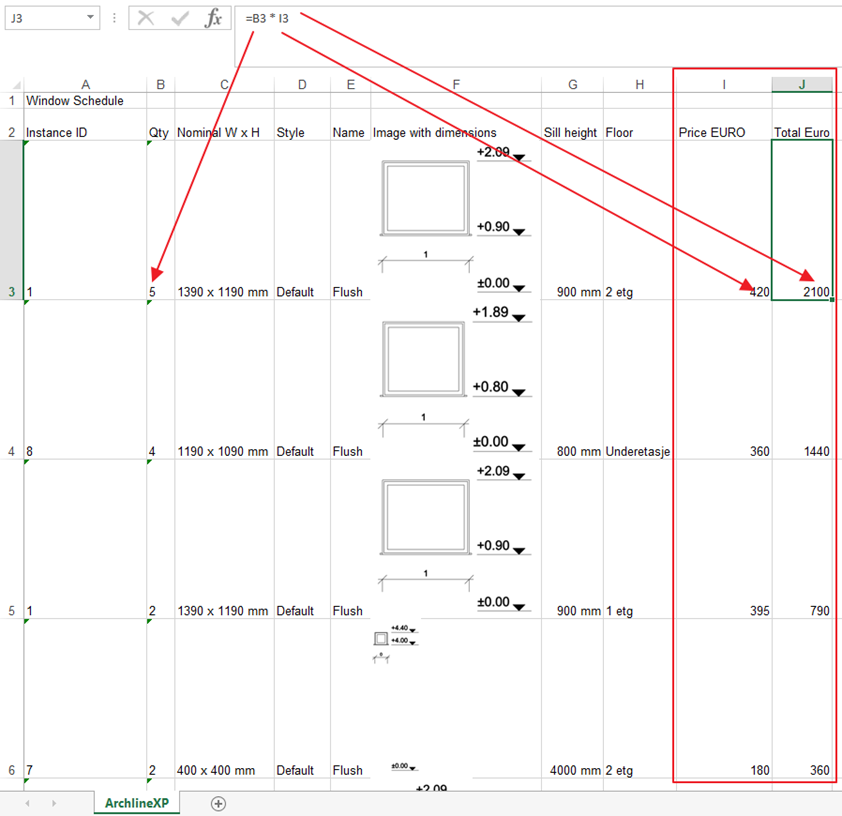
Task: Select column F header
Action: [455, 85]
